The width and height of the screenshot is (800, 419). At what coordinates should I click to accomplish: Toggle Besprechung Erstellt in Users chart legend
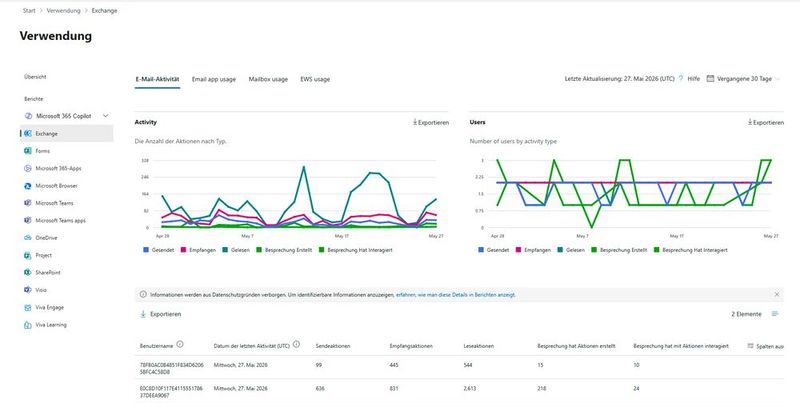619,250
